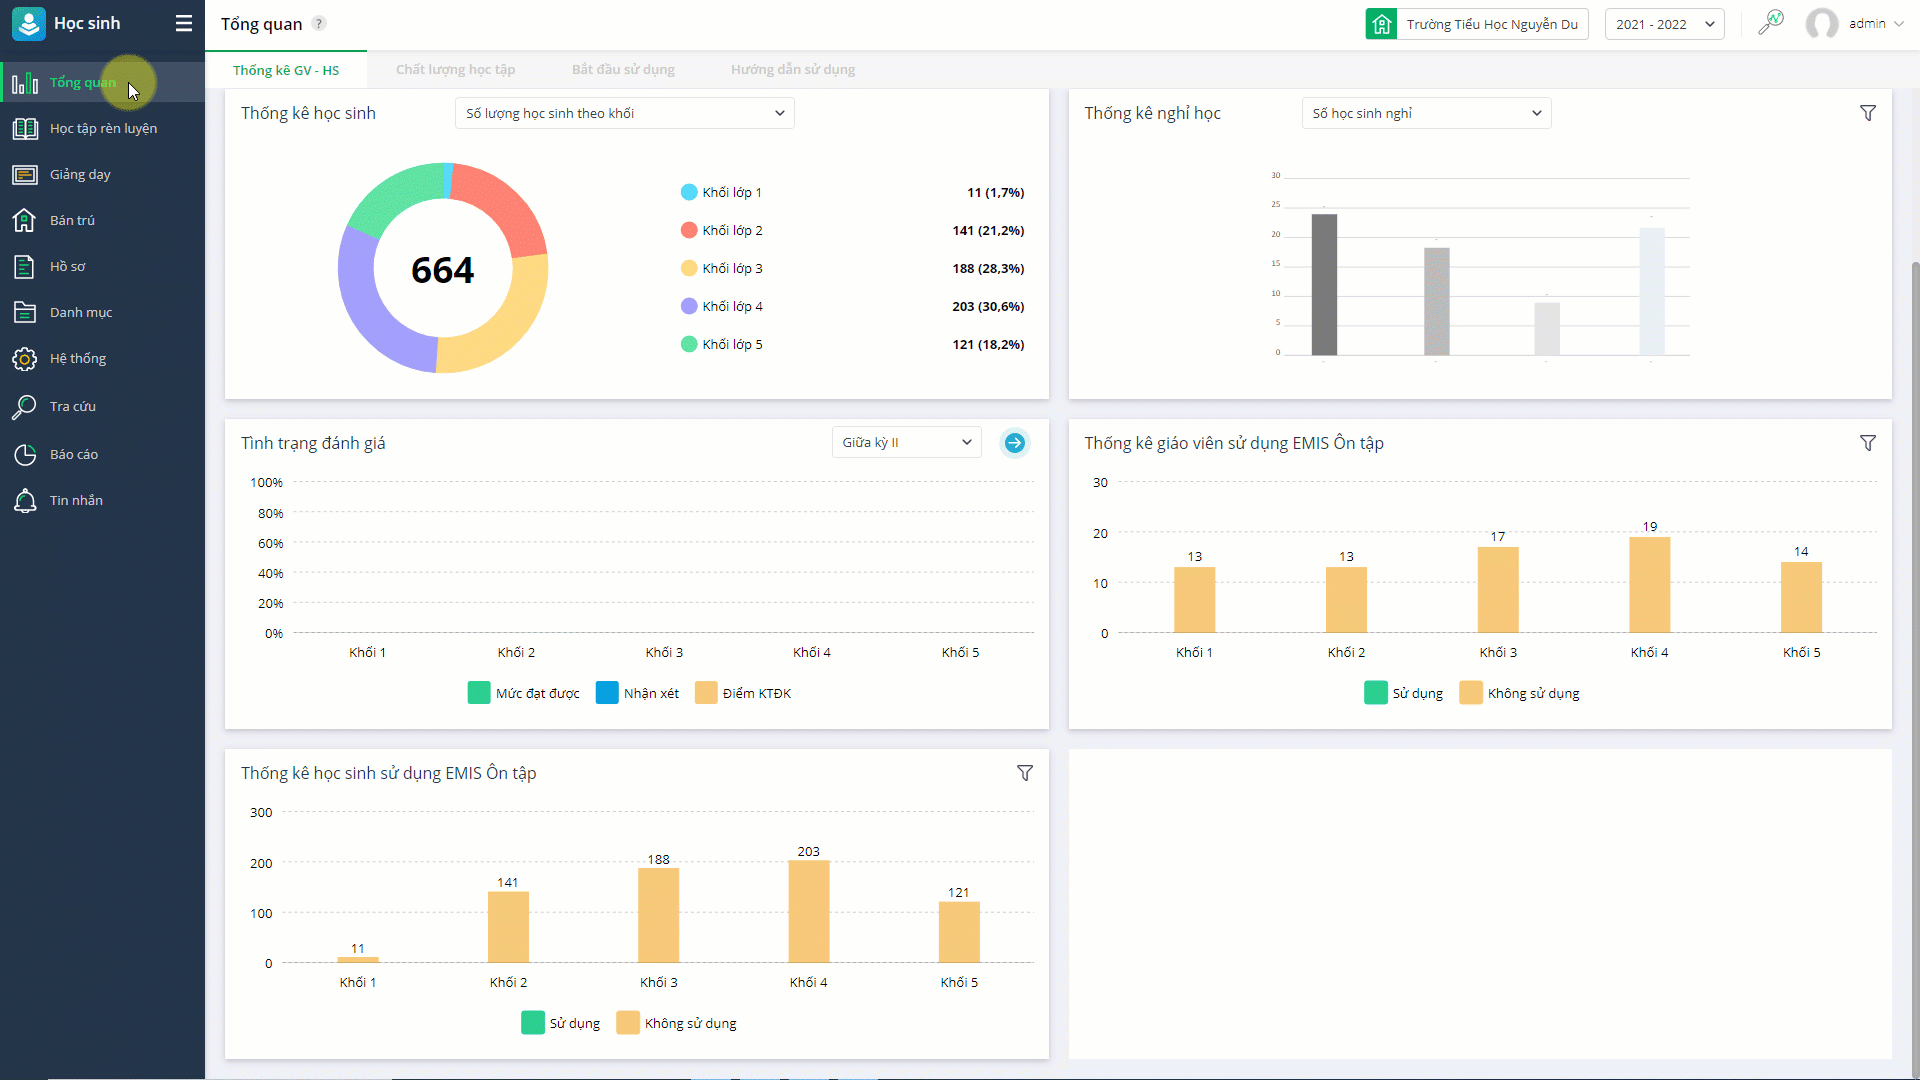Open the Bán trú house icon
This screenshot has height=1080, width=1920.
coord(25,220)
